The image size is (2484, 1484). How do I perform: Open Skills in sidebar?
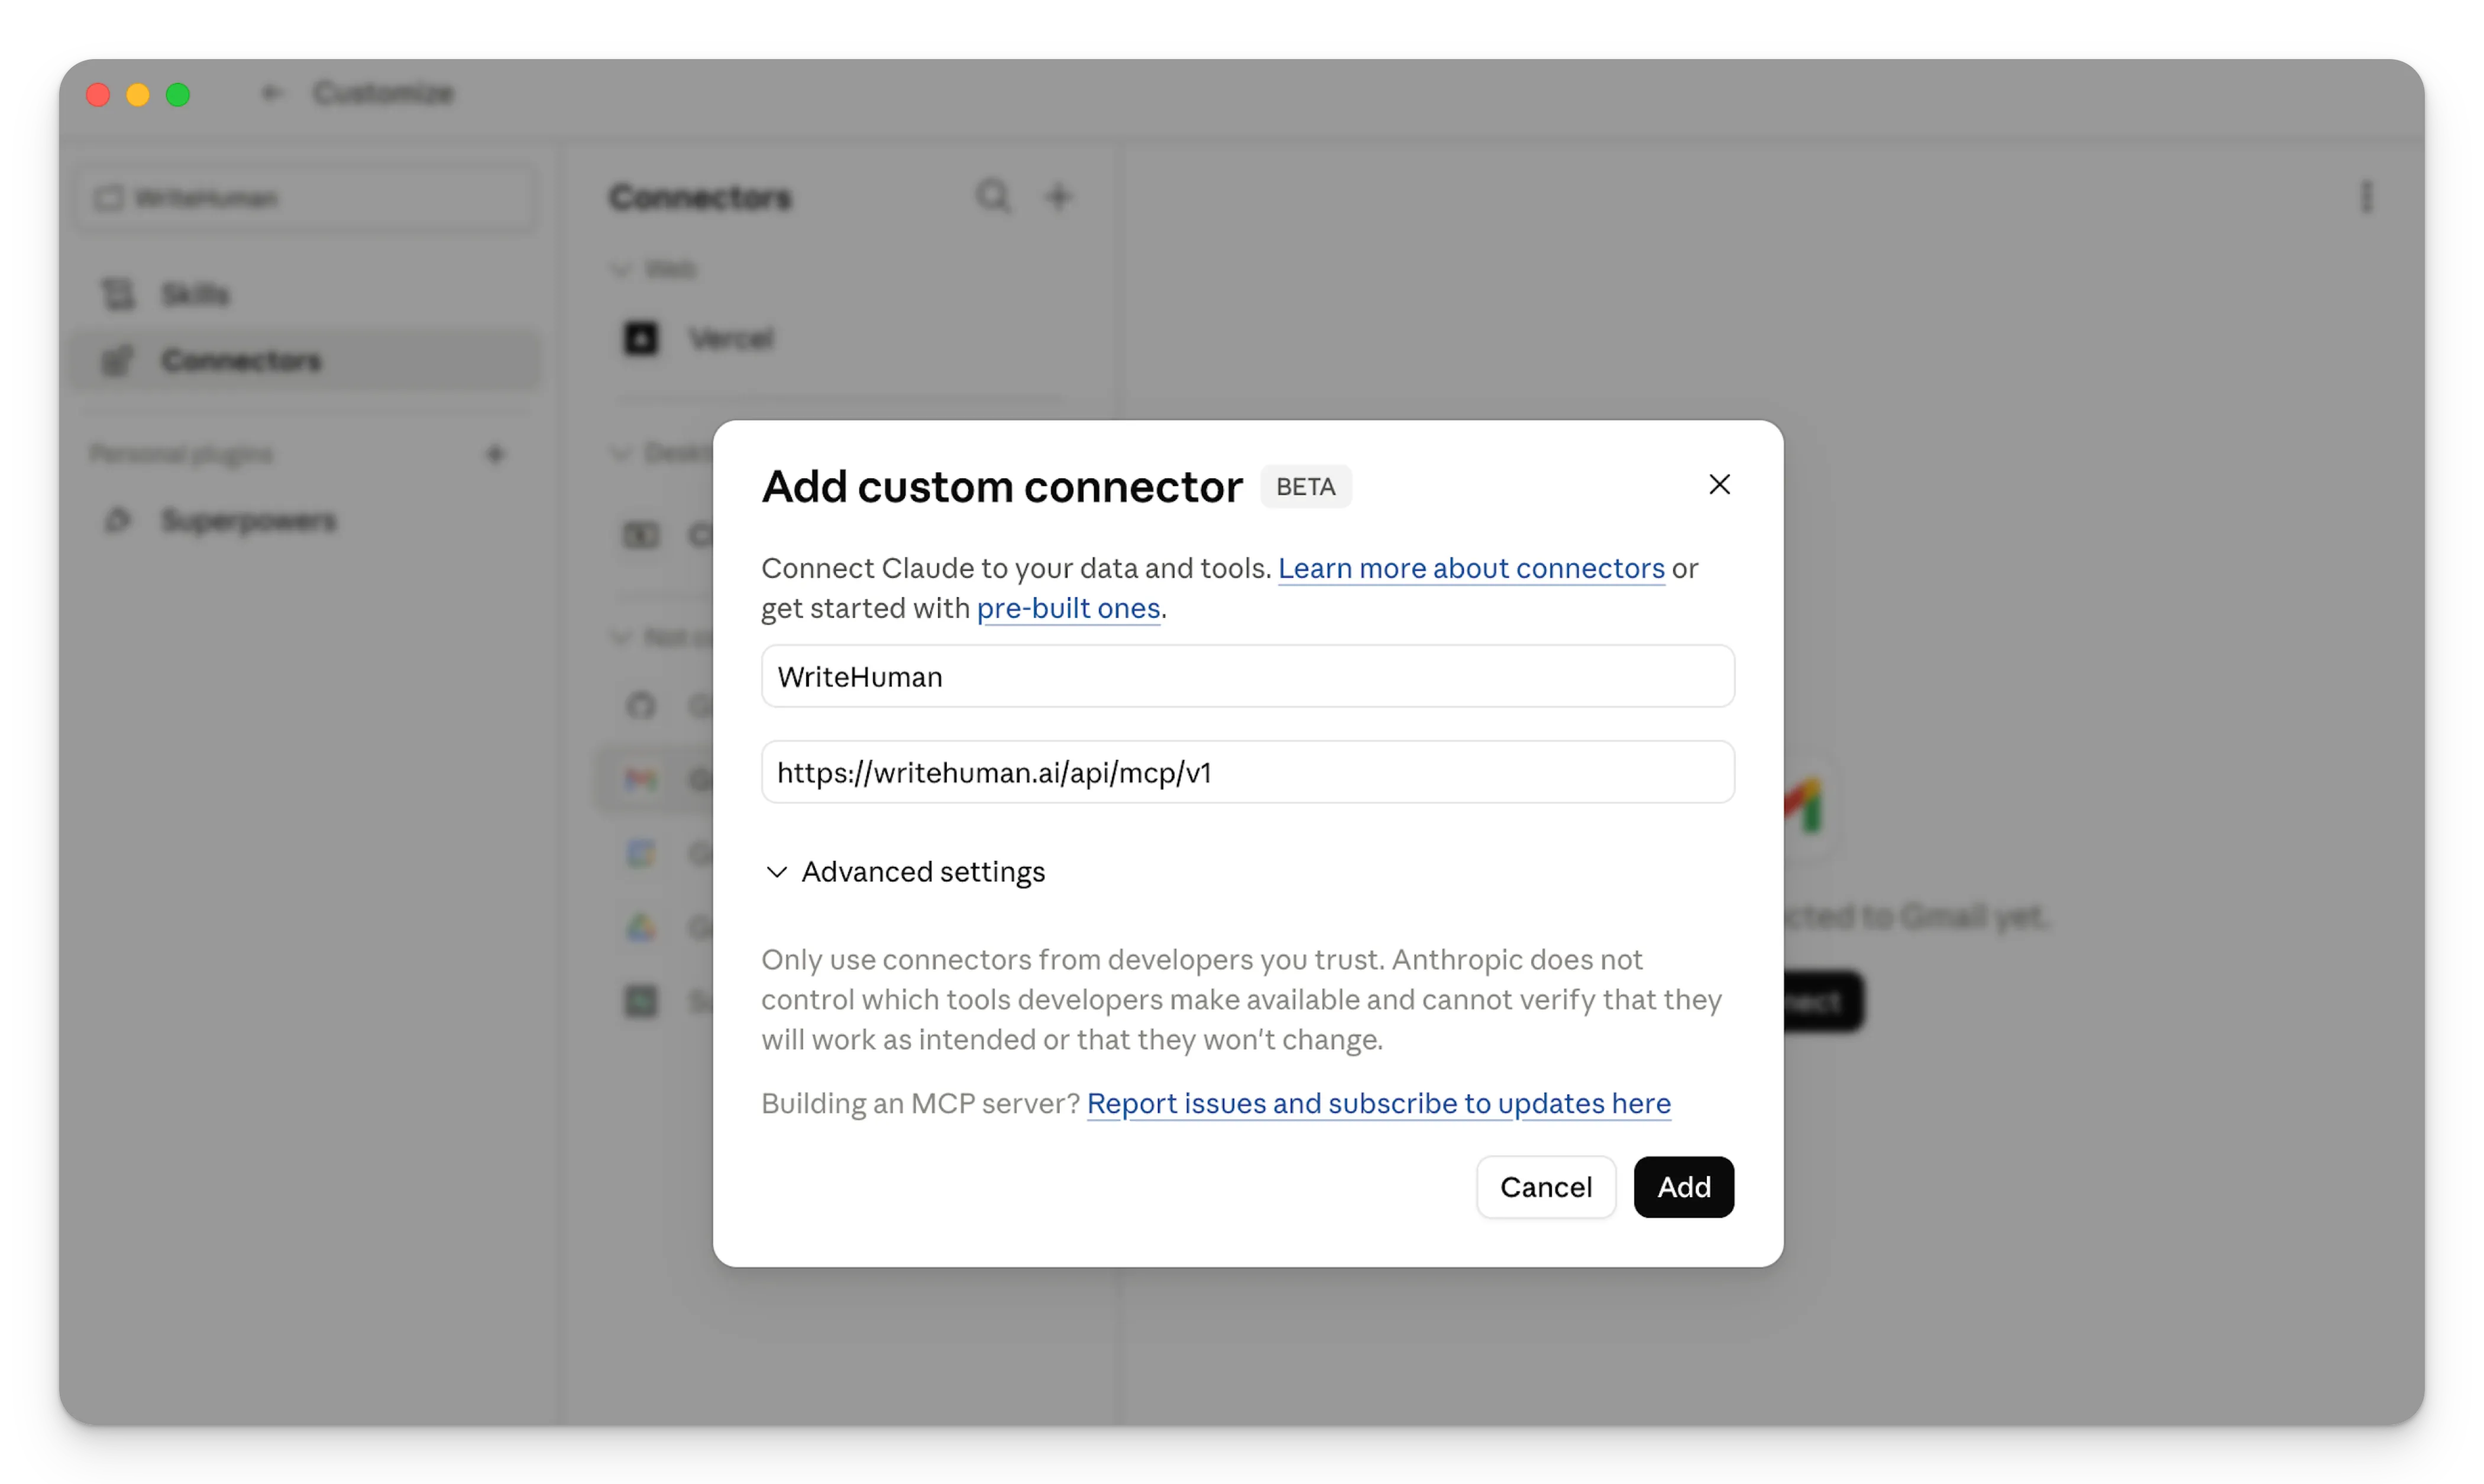coord(305,294)
